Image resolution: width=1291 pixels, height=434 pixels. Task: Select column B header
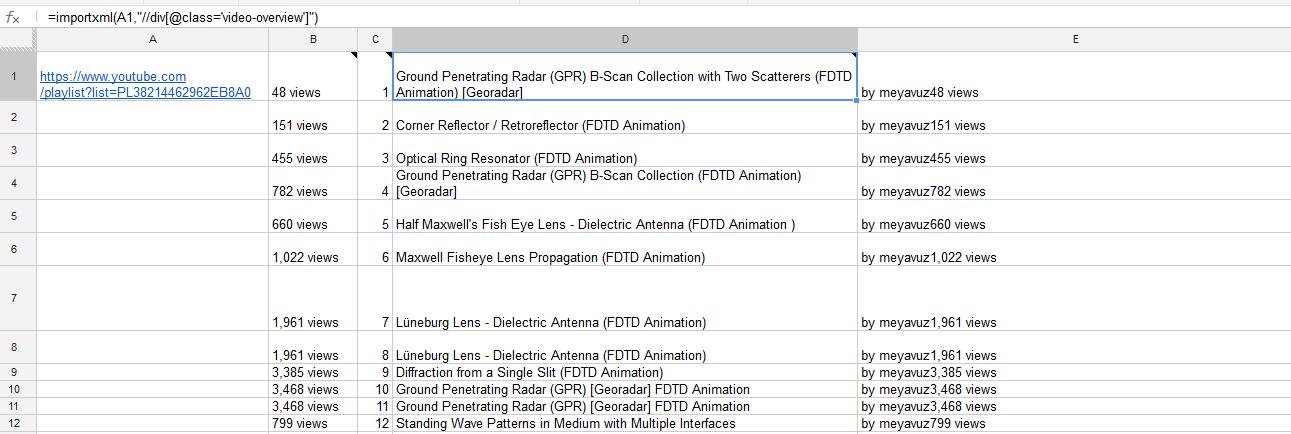[313, 39]
